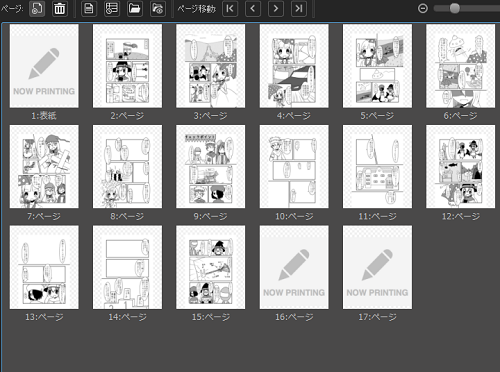Select page 15 thumbnail
Viewport: 500px width, 372px height.
211,267
